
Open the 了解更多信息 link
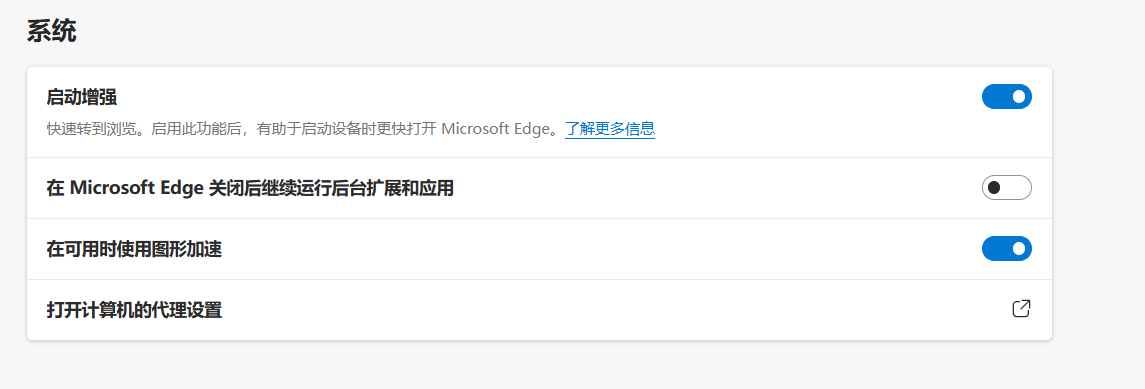610,130
